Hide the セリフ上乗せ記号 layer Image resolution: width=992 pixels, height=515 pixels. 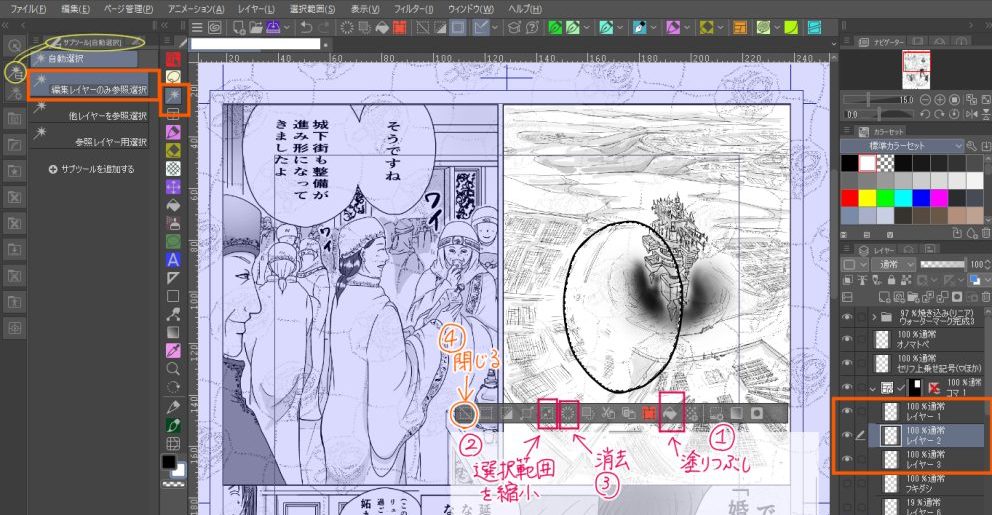coord(847,363)
